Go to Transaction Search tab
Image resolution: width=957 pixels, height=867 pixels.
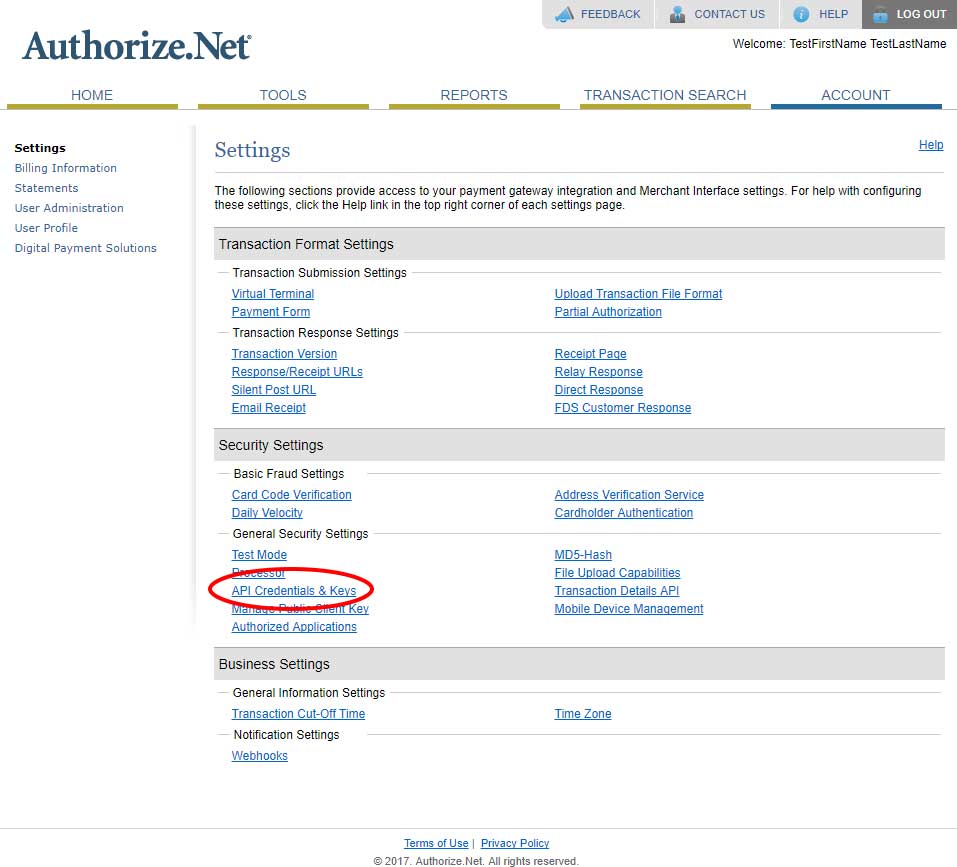(x=665, y=95)
